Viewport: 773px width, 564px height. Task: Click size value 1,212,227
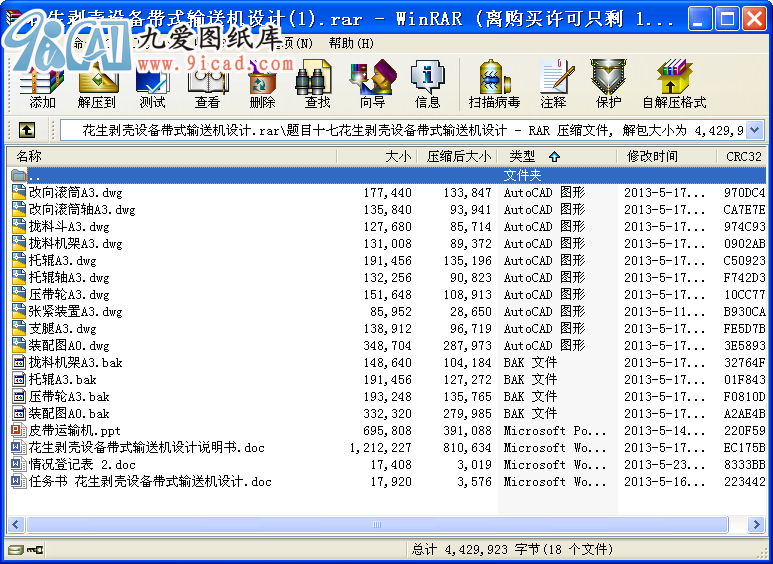pos(381,447)
